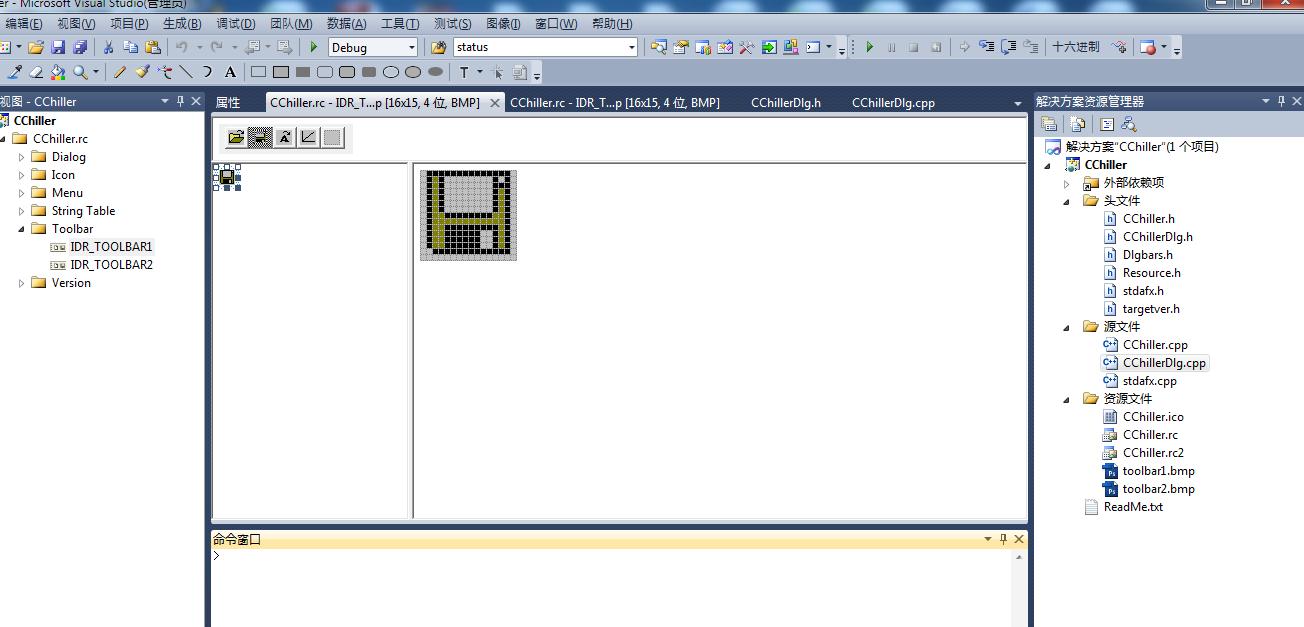Expand 外部依赖项 node
The image size is (1304, 627).
tap(1066, 183)
